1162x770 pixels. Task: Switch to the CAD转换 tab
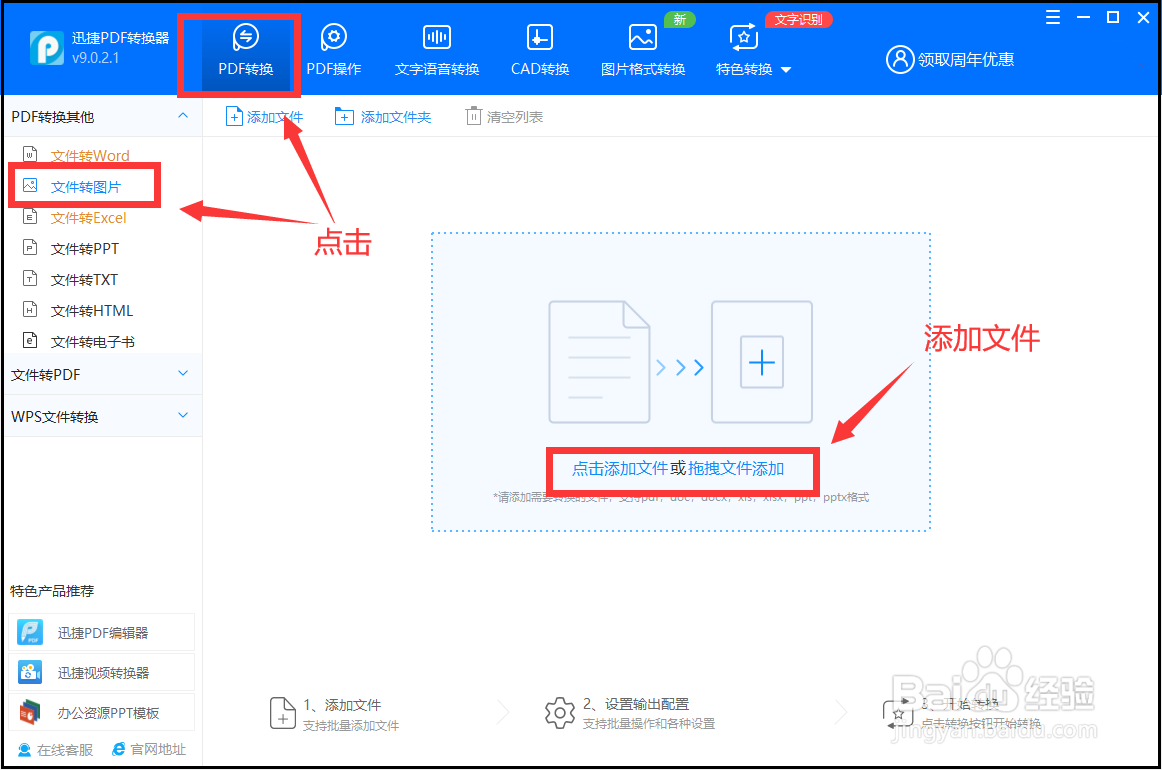point(540,52)
